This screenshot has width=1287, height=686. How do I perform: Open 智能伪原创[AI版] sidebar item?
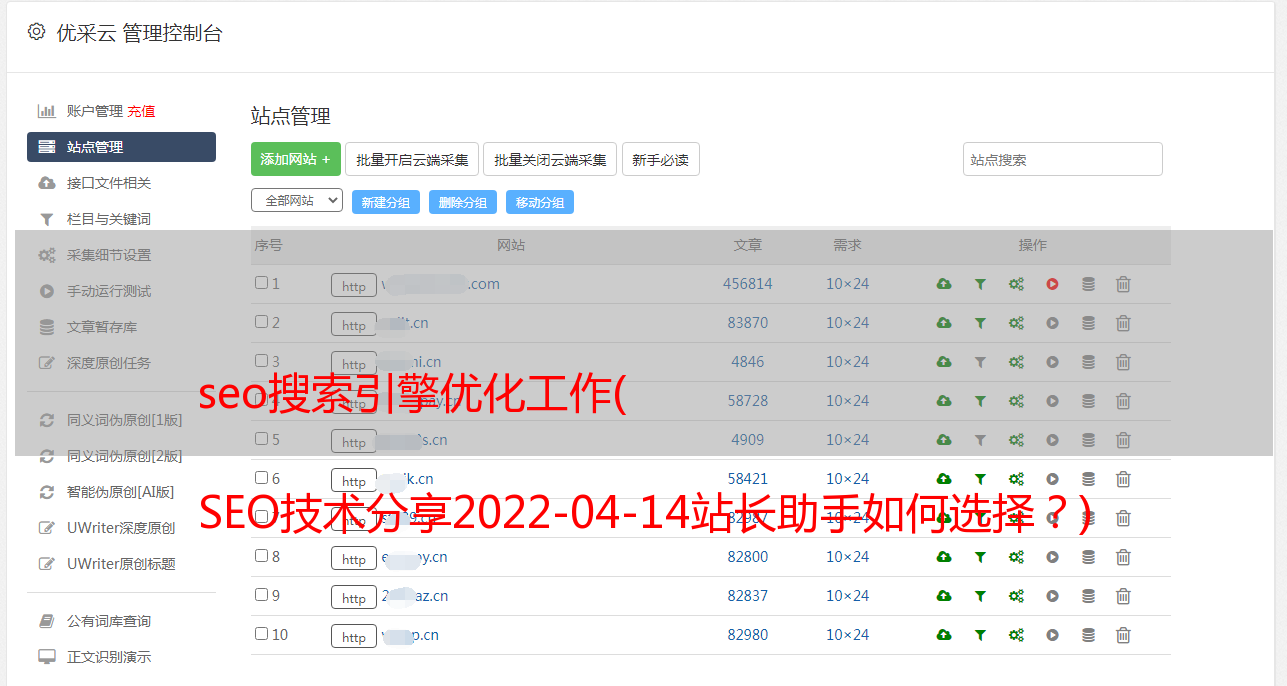[121, 492]
